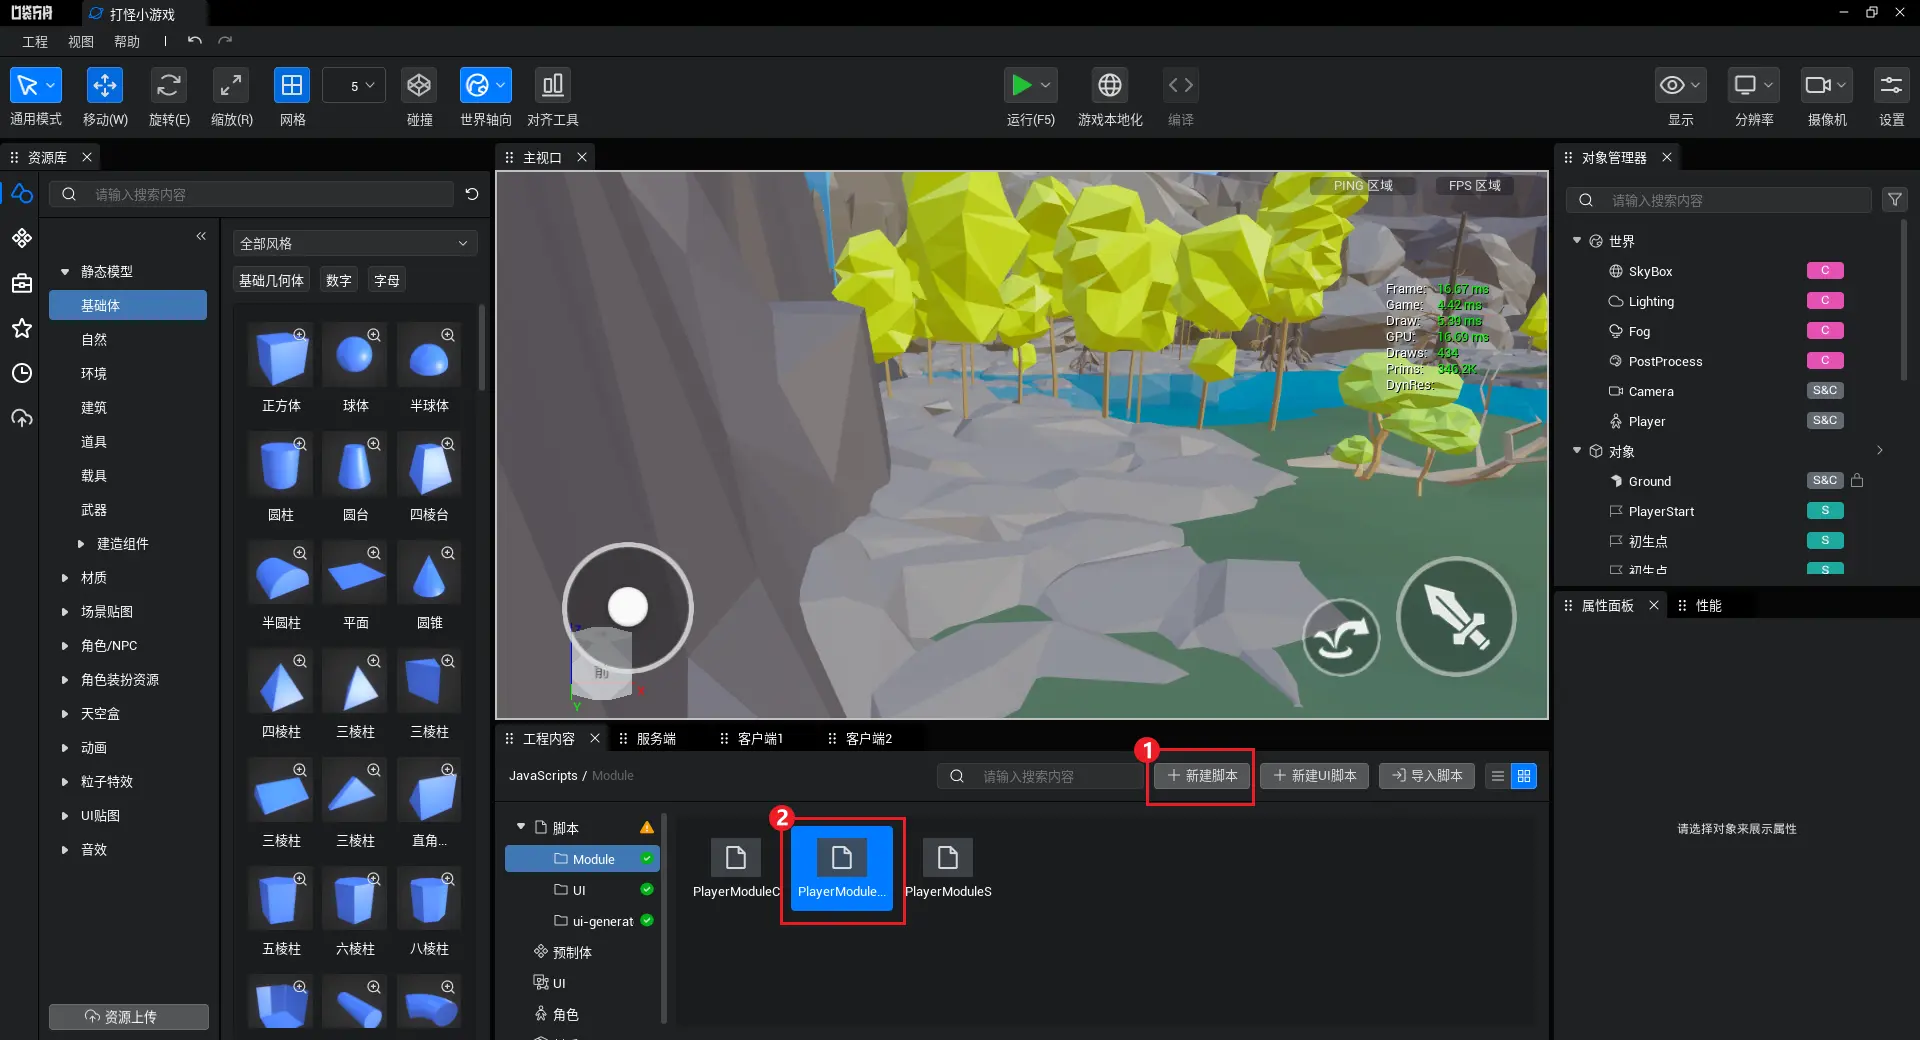This screenshot has height=1040, width=1920.
Task: Tap the sword attack button in viewport
Action: point(1456,616)
